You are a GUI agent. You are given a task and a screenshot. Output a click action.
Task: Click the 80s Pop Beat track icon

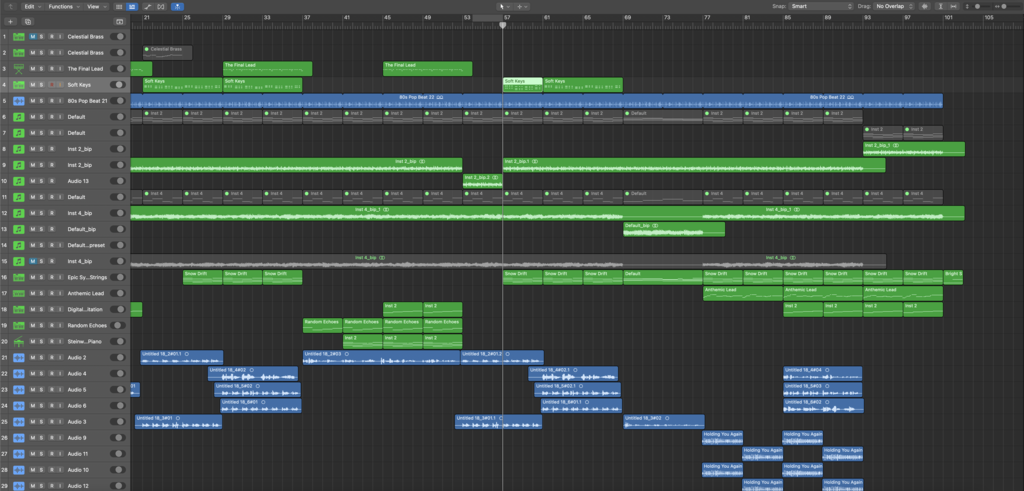click(19, 101)
